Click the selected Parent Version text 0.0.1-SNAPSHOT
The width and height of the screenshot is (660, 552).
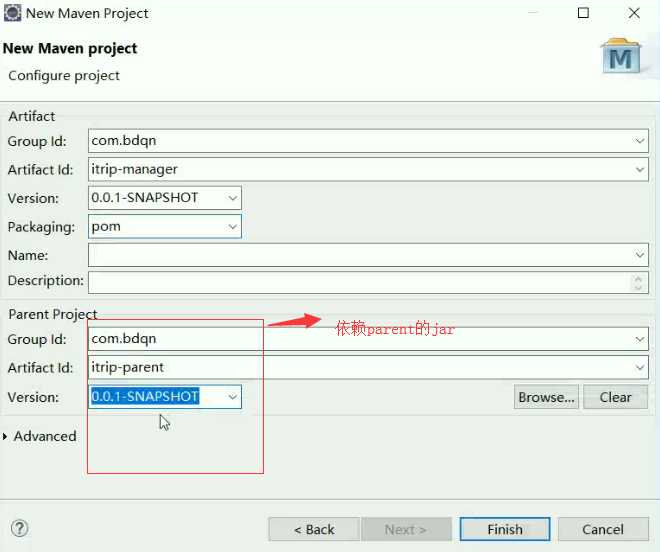pyautogui.click(x=145, y=396)
